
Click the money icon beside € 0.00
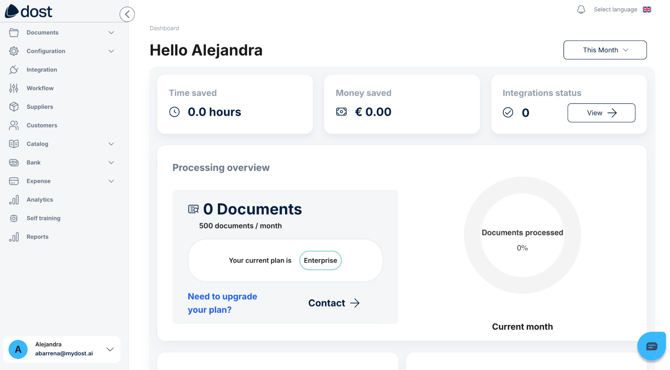click(341, 112)
